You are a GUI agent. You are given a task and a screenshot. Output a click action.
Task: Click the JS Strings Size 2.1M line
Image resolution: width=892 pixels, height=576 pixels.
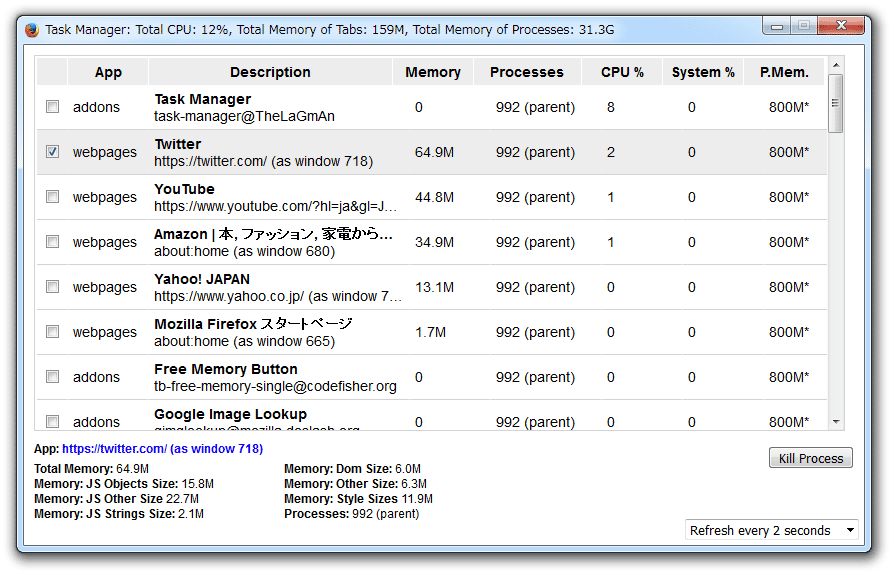coord(119,514)
